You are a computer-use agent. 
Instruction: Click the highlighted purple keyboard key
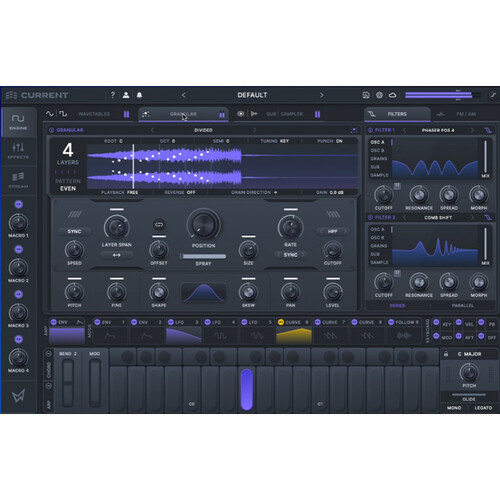click(x=247, y=389)
